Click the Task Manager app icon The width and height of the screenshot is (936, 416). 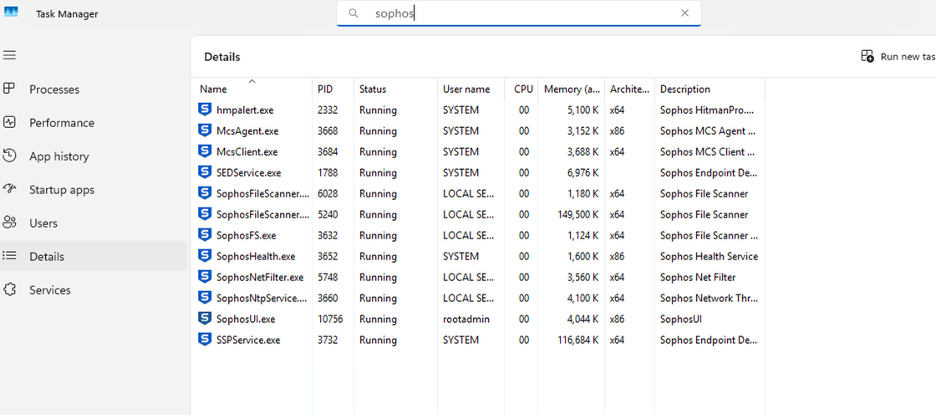point(11,12)
